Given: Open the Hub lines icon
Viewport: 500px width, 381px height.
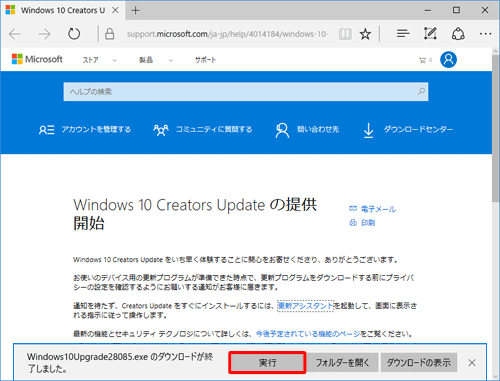Looking at the screenshot, I should coord(403,34).
